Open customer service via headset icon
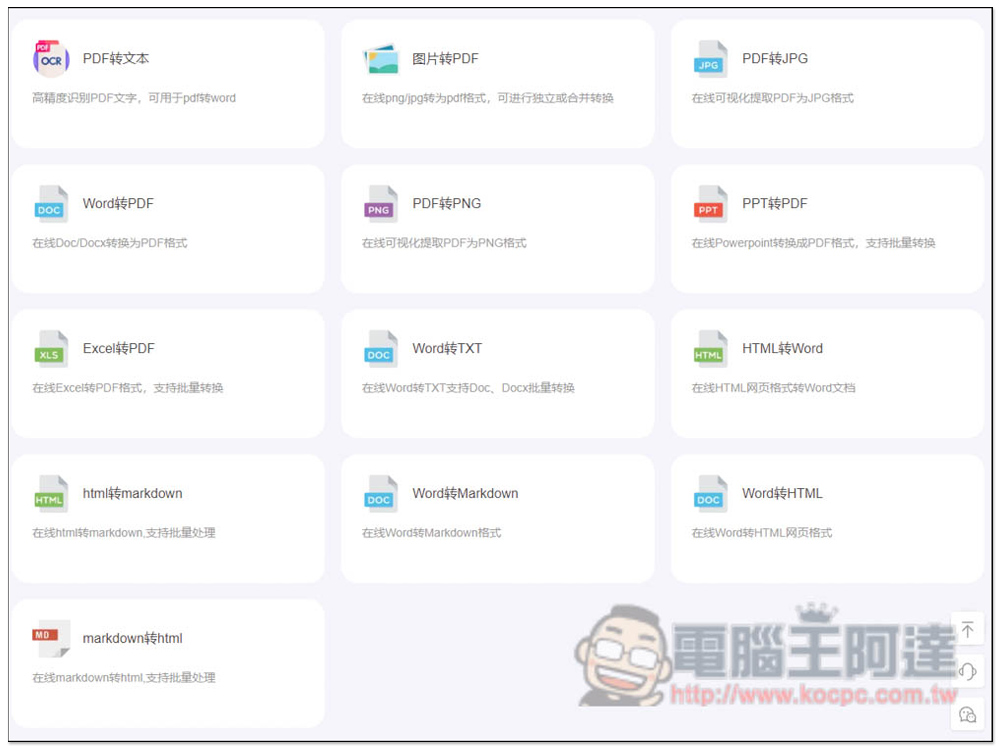The image size is (1000, 750). tap(967, 672)
